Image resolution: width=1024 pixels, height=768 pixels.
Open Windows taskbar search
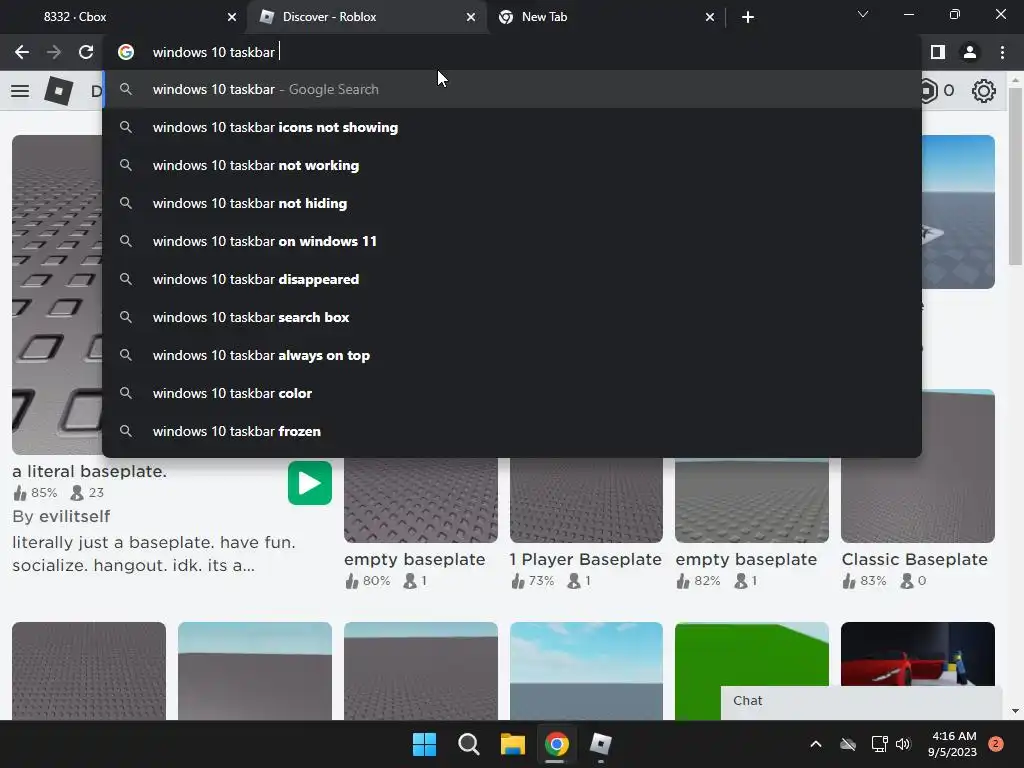click(468, 744)
